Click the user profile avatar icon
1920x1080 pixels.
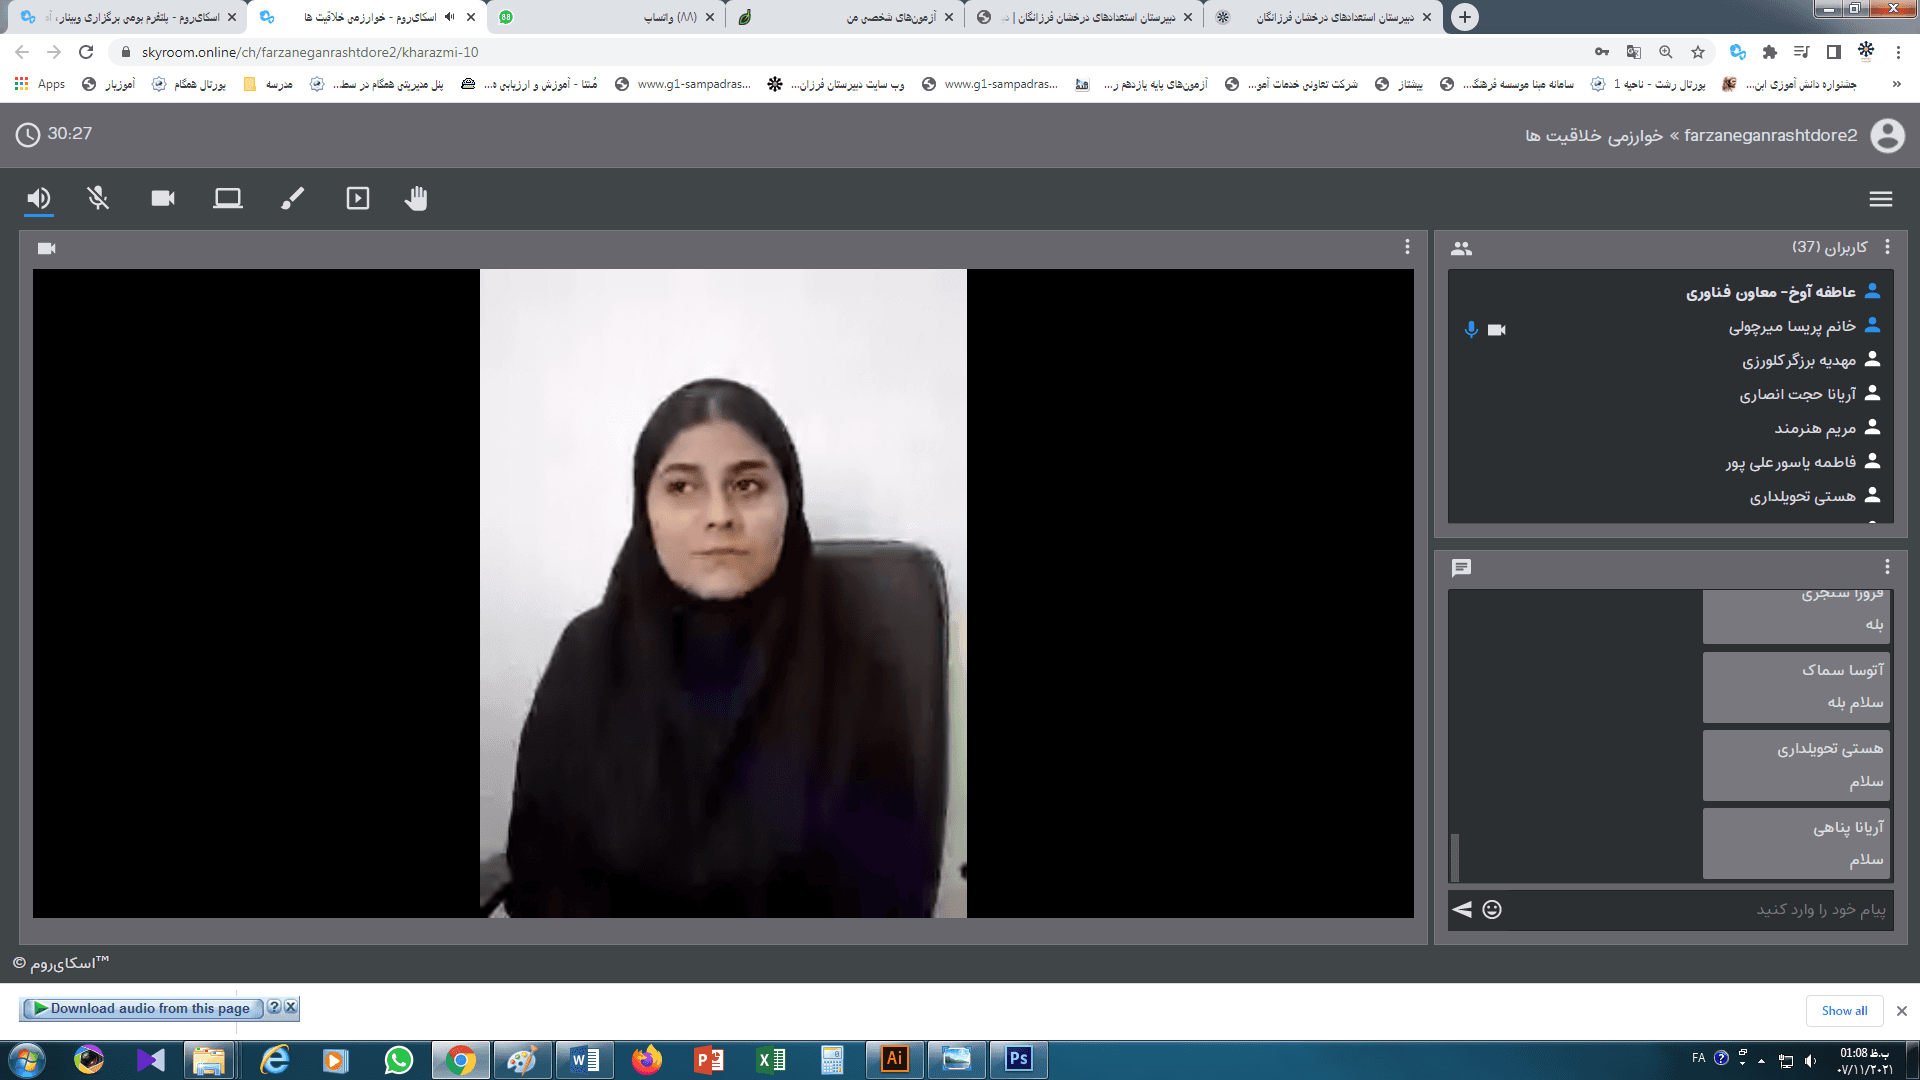pos(1887,135)
